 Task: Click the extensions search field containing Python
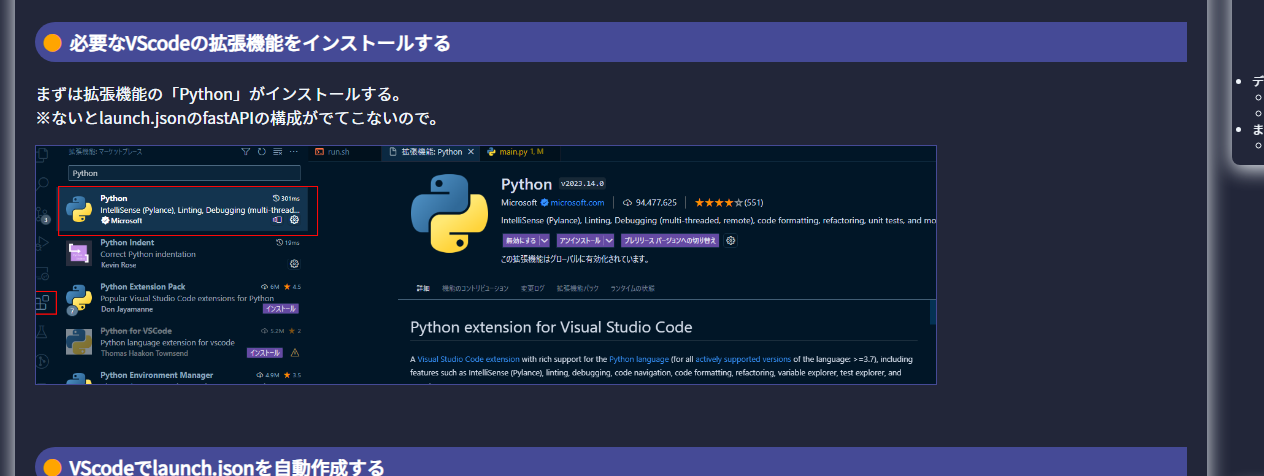click(x=184, y=173)
